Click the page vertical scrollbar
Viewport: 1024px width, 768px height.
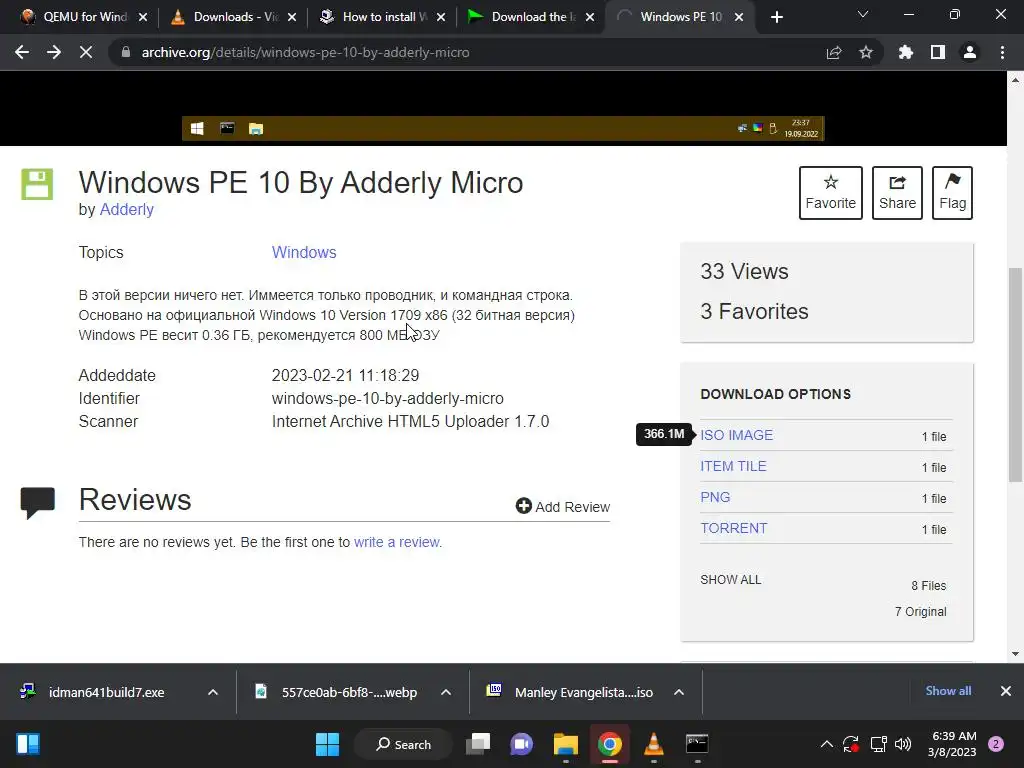click(x=1015, y=375)
